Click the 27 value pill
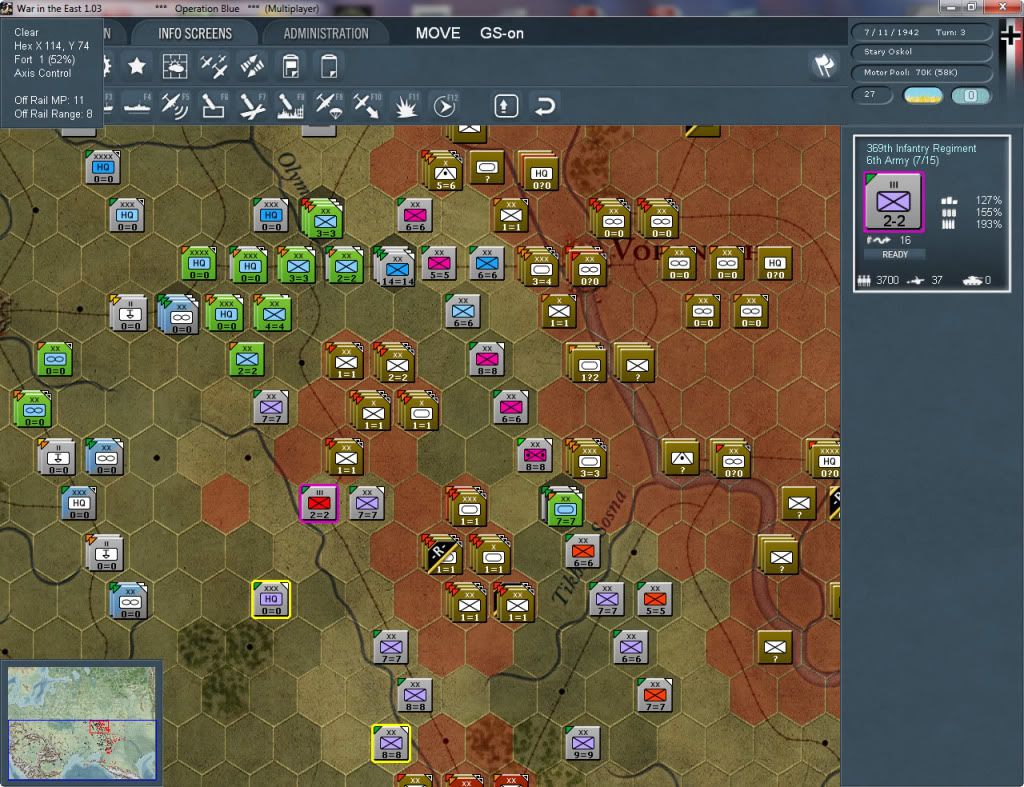Viewport: 1024px width, 787px height. pos(872,95)
